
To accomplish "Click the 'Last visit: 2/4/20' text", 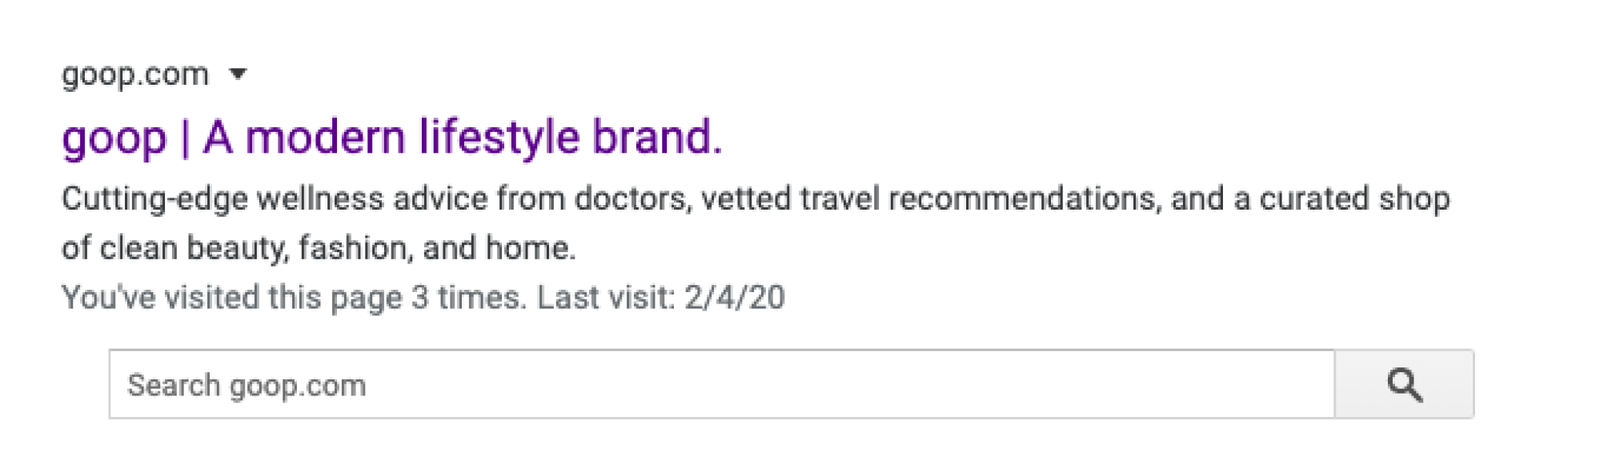I will 661,297.
